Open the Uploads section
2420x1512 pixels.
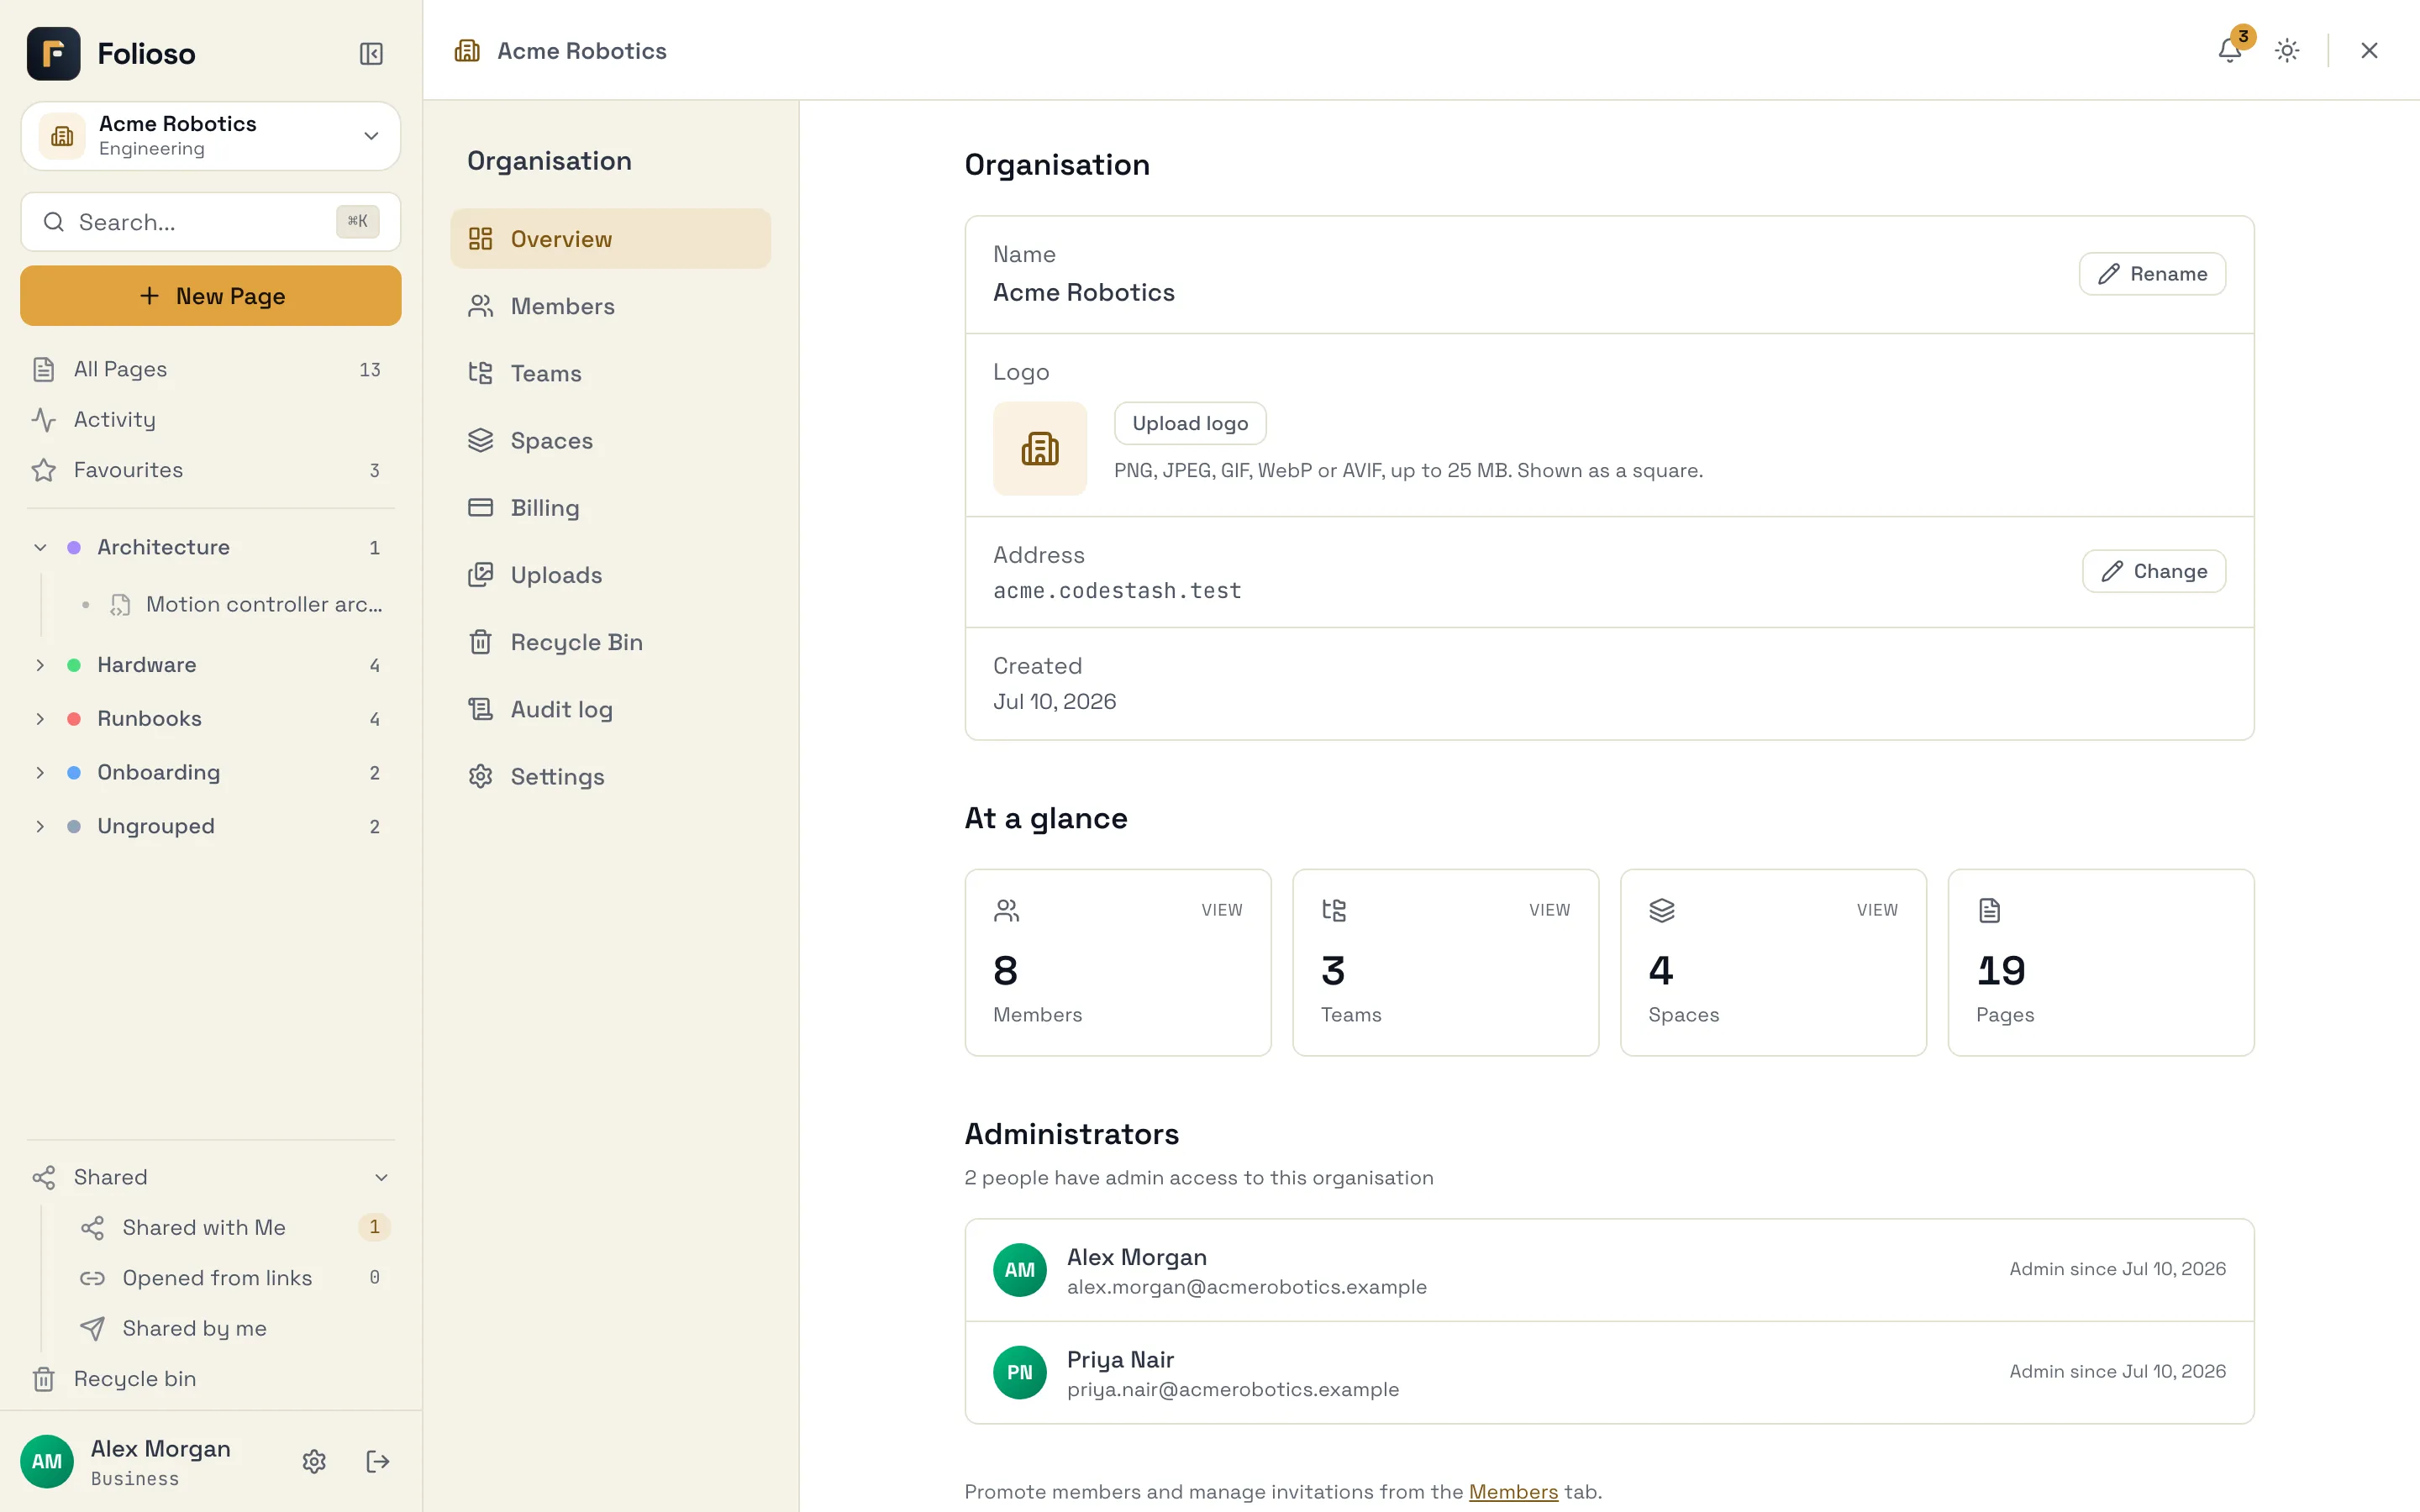click(610, 575)
